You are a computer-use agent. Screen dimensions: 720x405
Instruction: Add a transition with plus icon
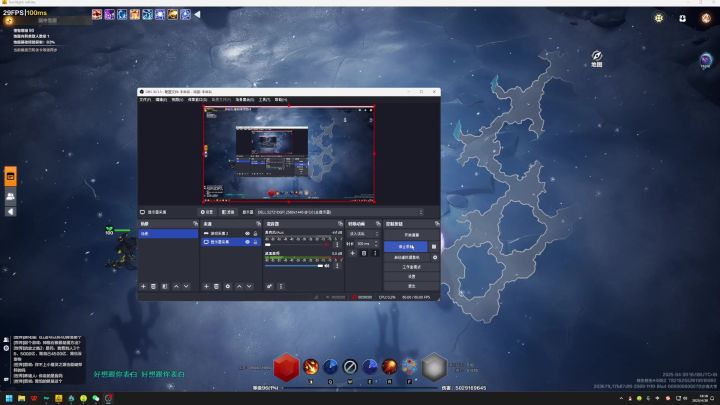click(x=353, y=253)
